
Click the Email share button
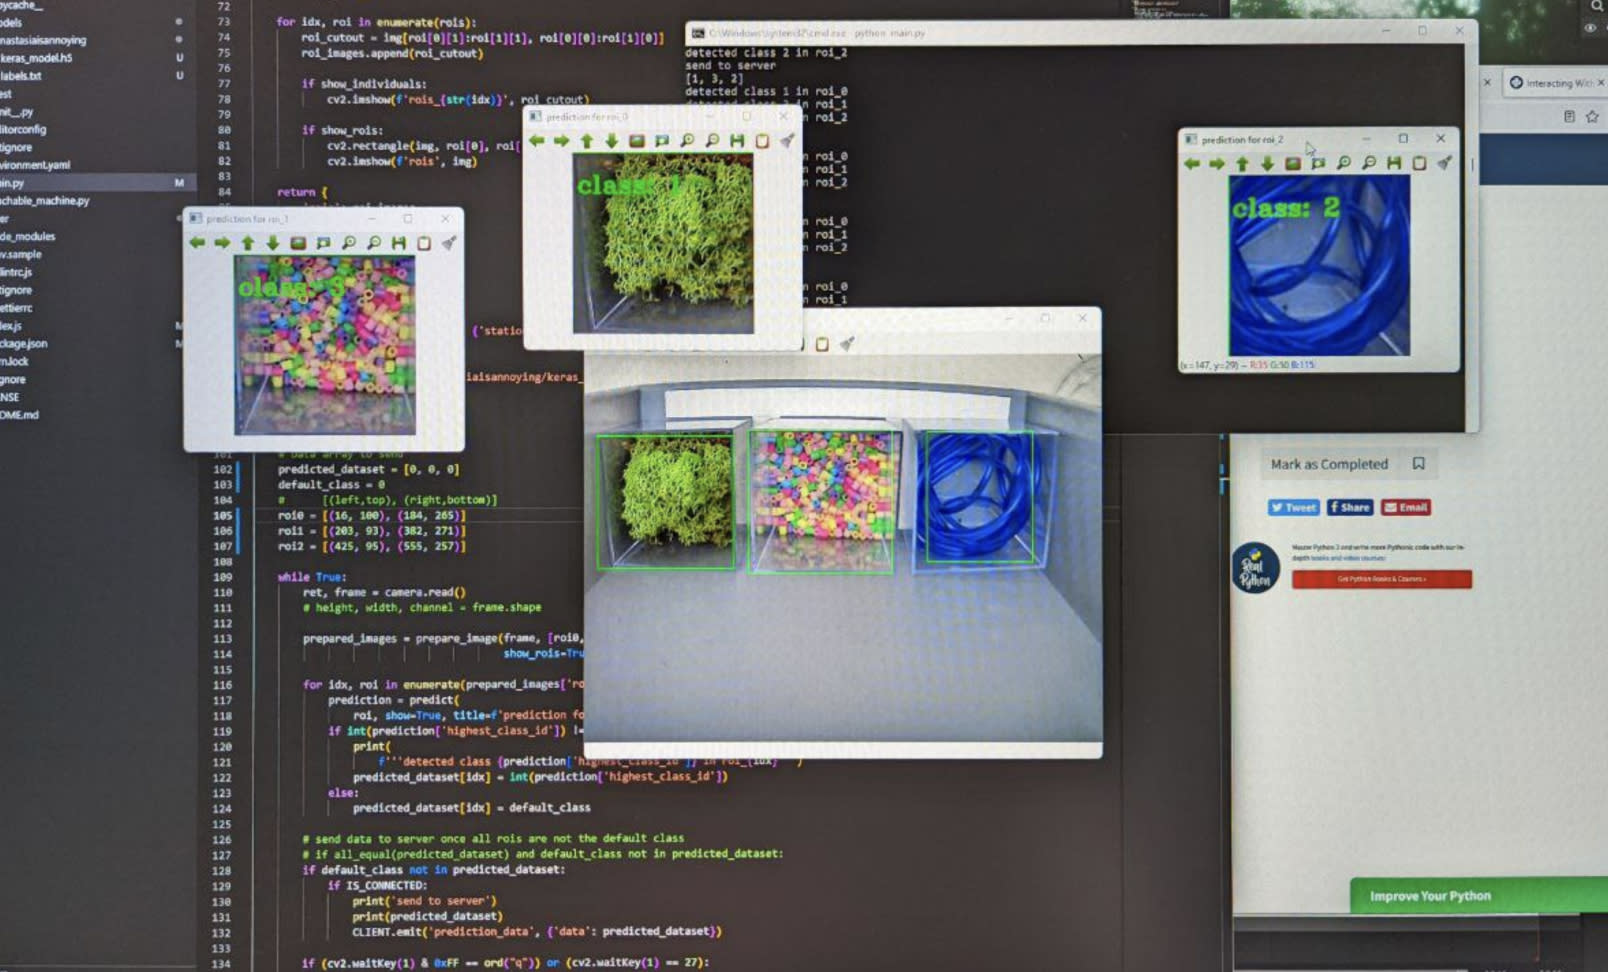point(1406,507)
